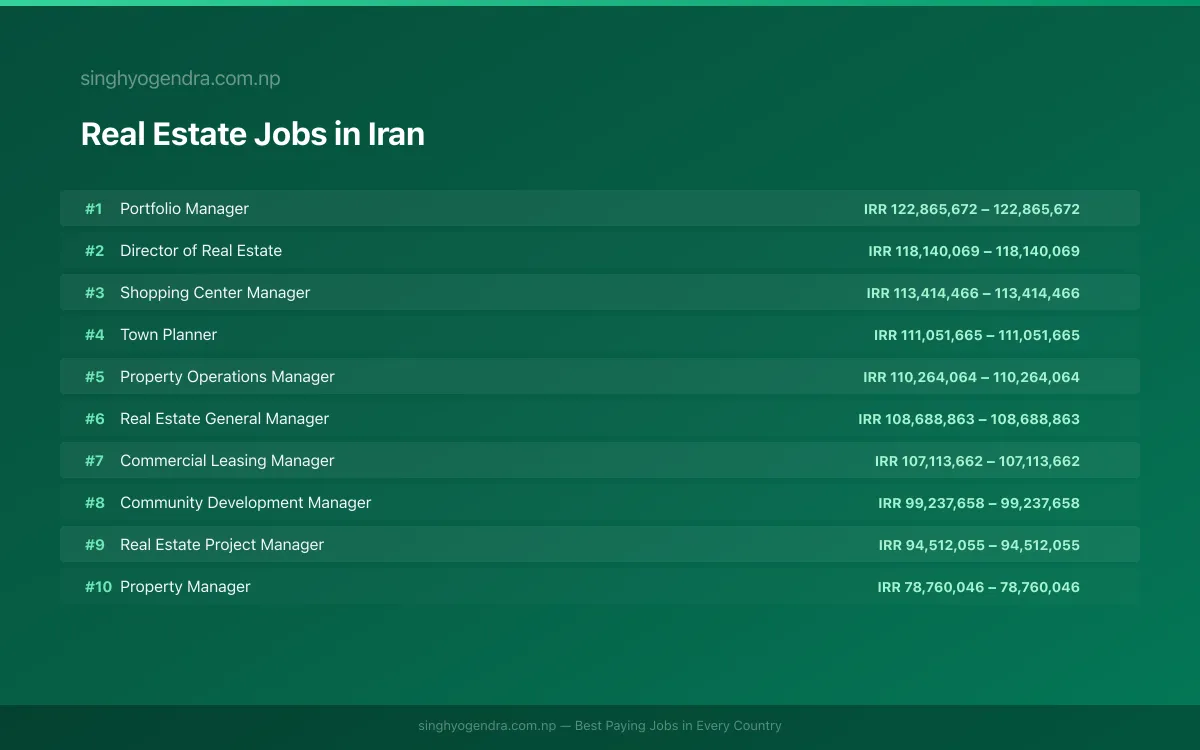This screenshot has width=1200, height=750.
Task: Click the Property Manager job title at #10
Action: 185,587
